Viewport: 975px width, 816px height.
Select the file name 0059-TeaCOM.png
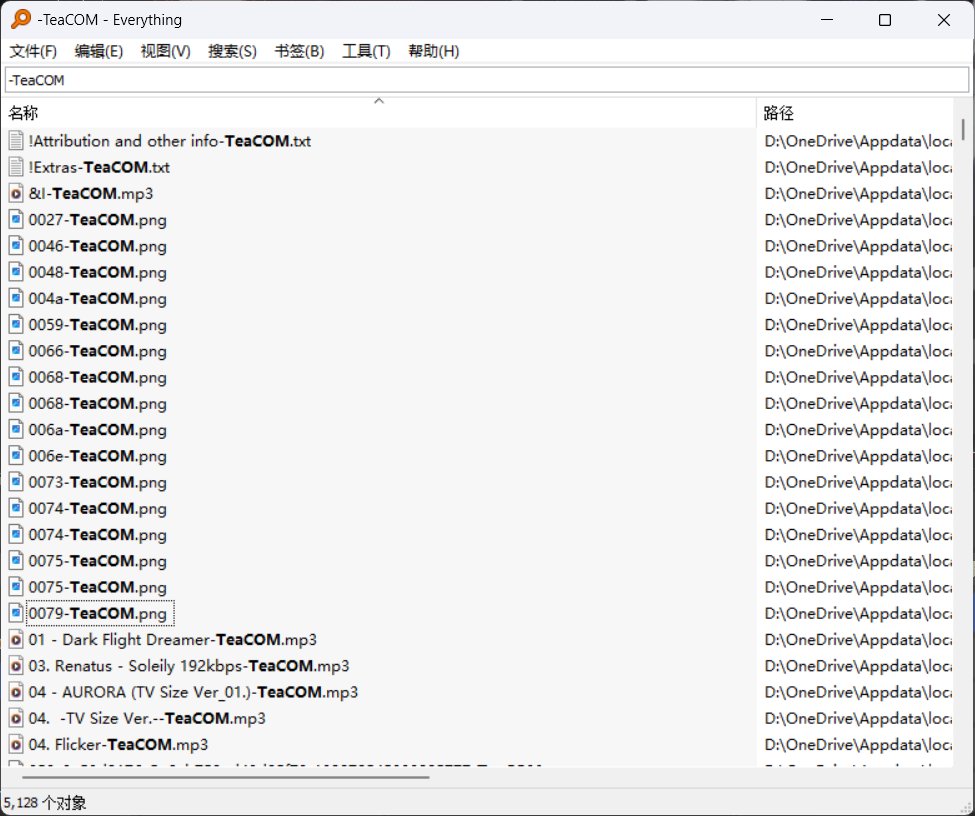point(98,325)
